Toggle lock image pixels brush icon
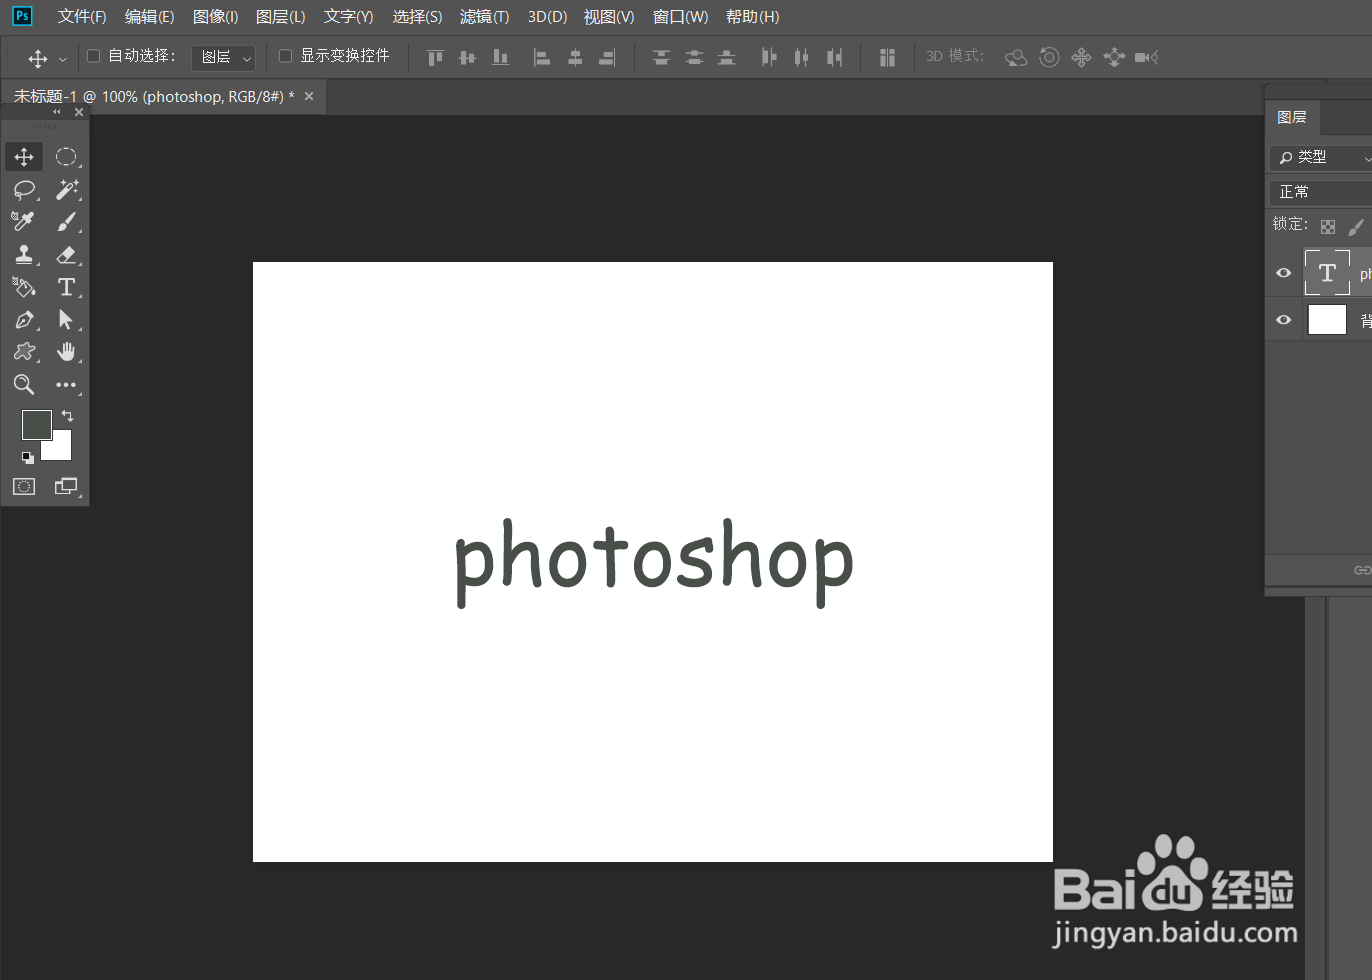The image size is (1372, 980). [x=1356, y=227]
